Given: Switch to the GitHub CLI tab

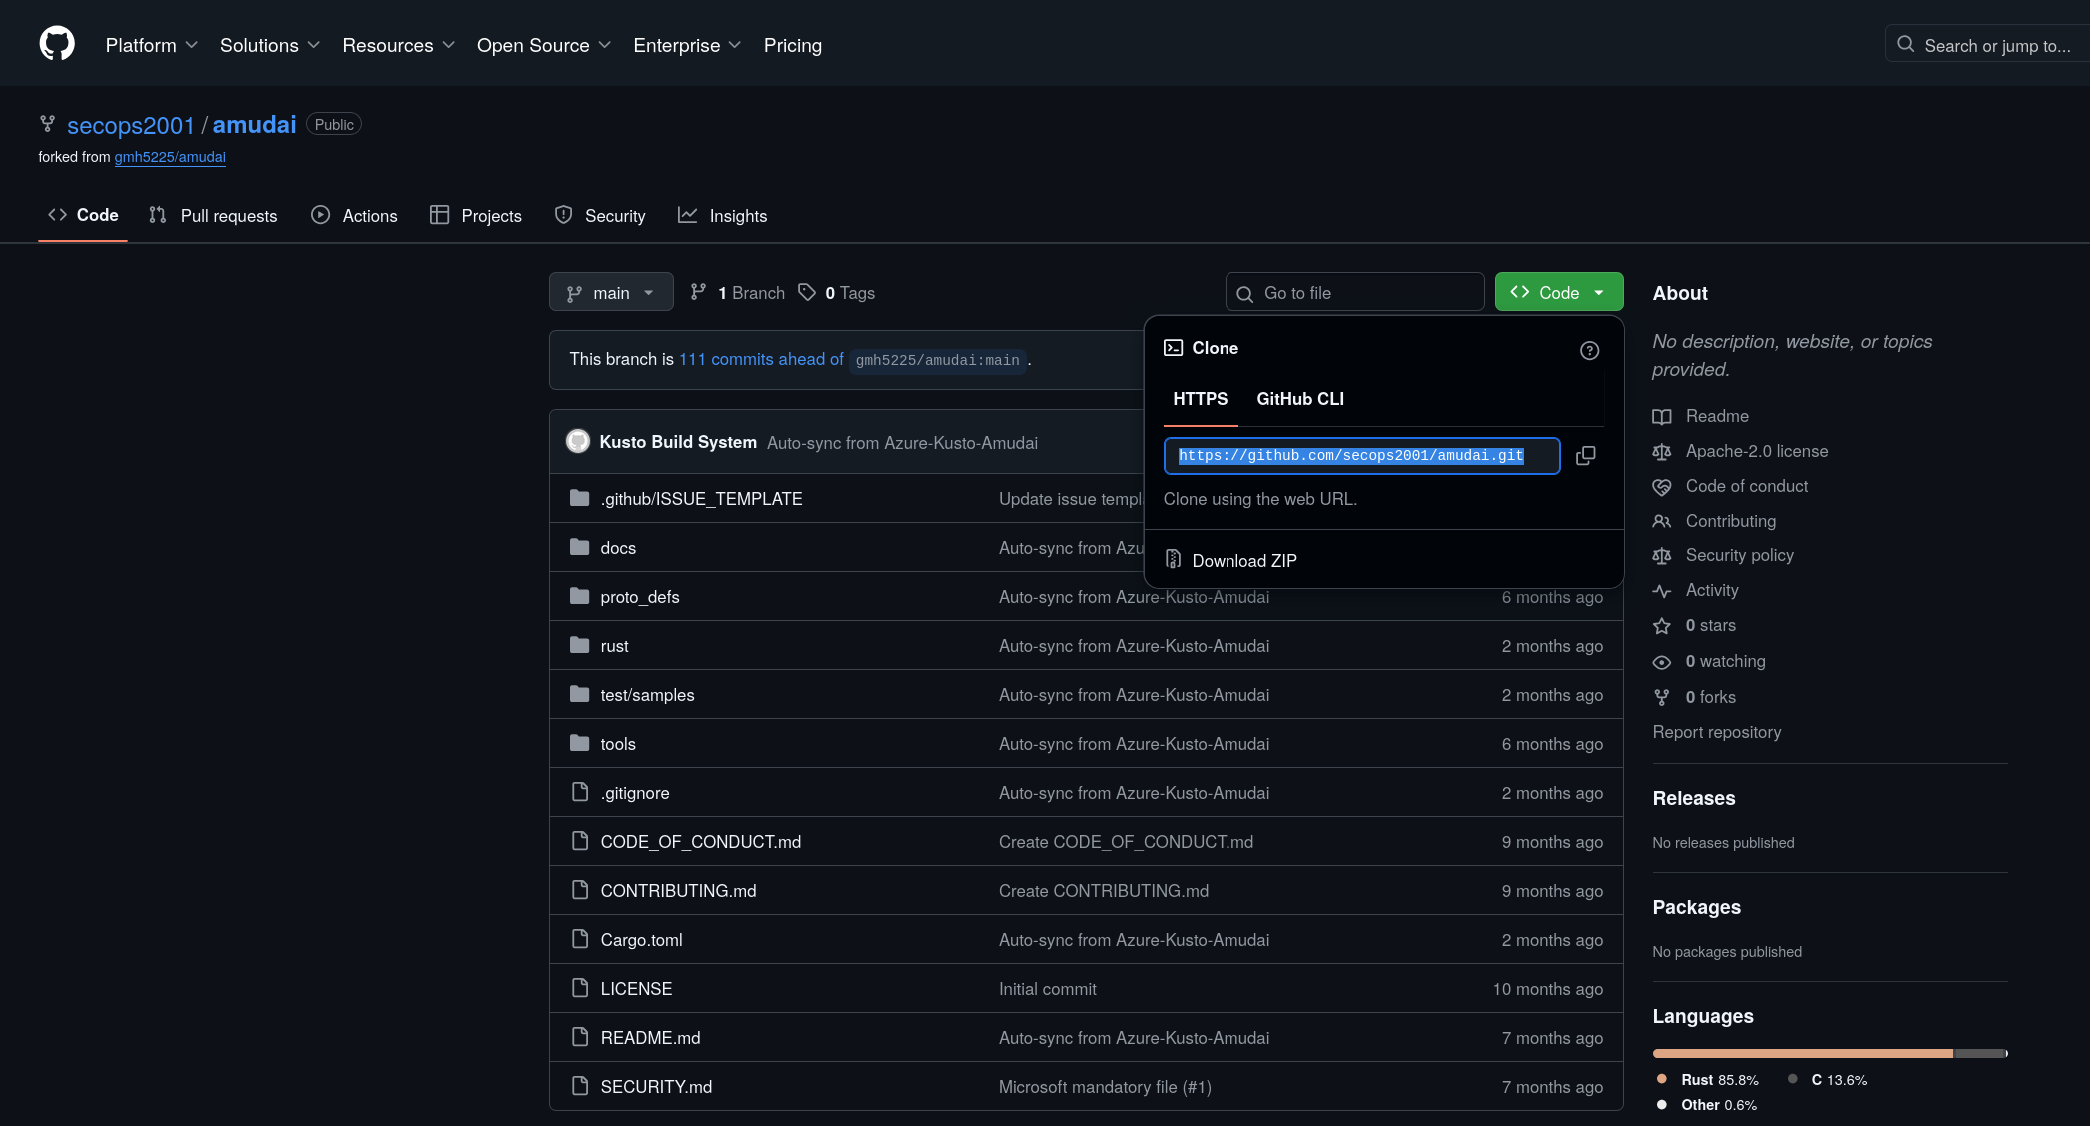Looking at the screenshot, I should point(1299,399).
